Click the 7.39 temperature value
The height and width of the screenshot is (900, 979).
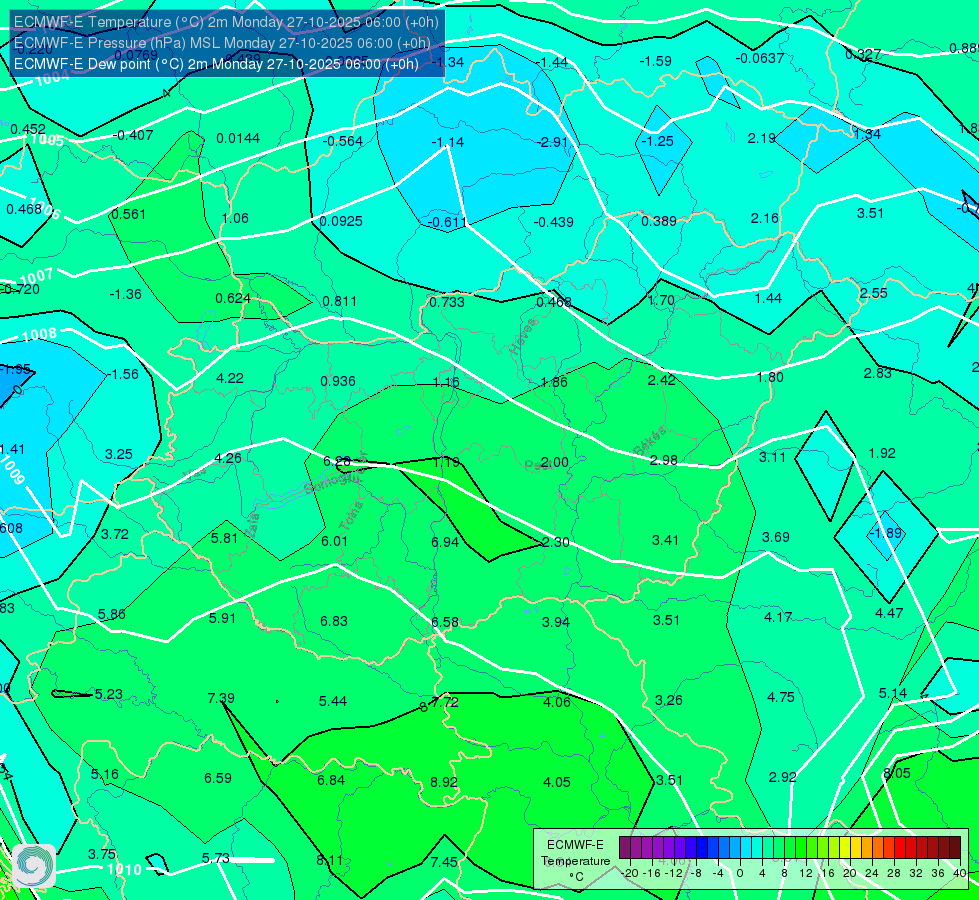[221, 698]
